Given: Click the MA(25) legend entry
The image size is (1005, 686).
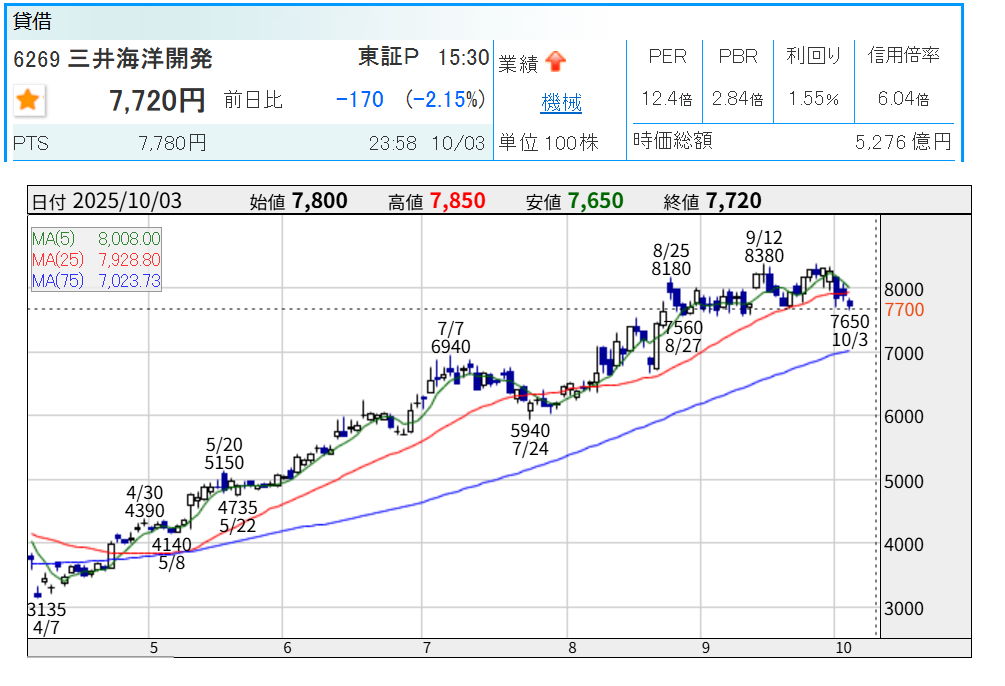Looking at the screenshot, I should point(96,260).
